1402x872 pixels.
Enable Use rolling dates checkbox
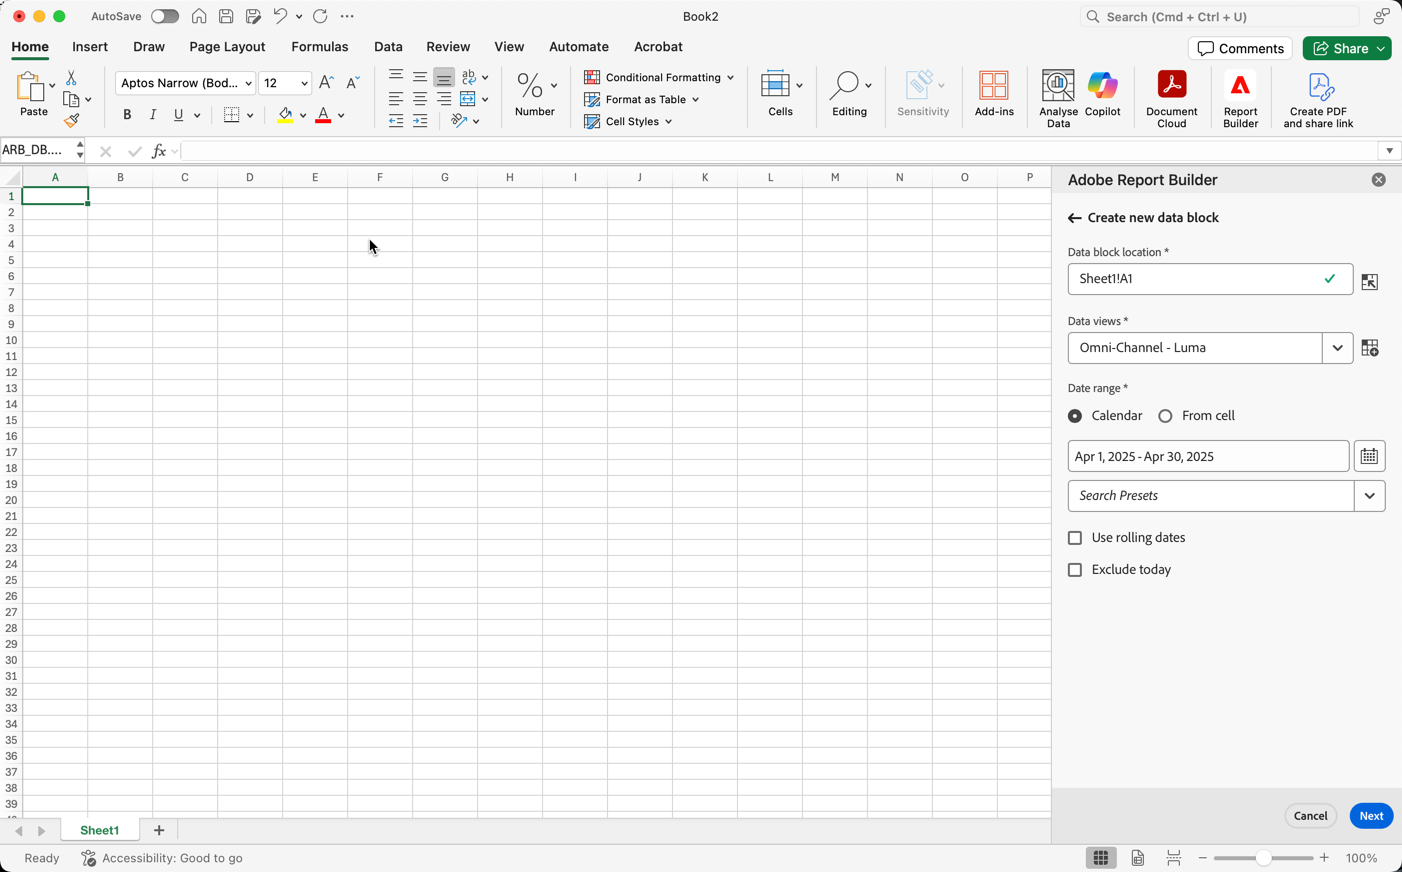tap(1075, 538)
